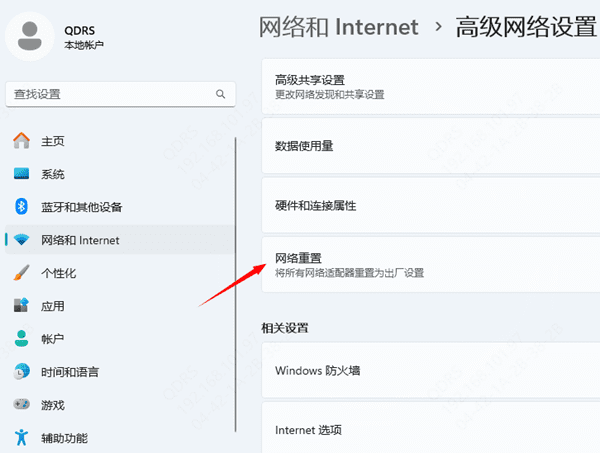Screen dimensions: 600x453
Task: Click the accessibility figure icon for 辅助功能
Action: pyautogui.click(x=21, y=437)
